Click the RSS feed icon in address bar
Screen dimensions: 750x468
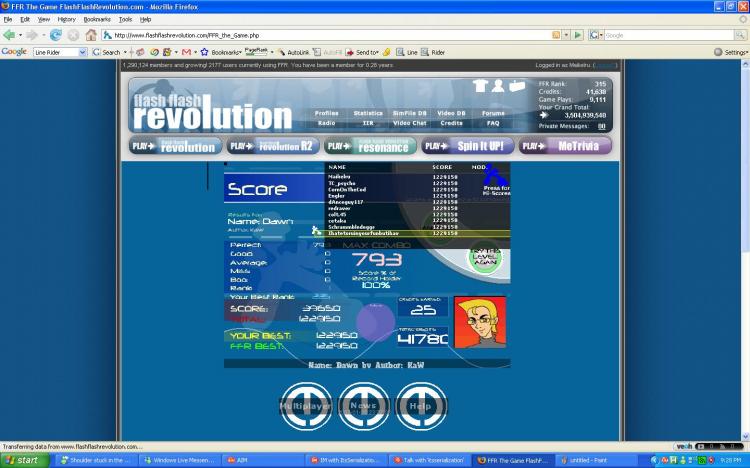(x=556, y=35)
